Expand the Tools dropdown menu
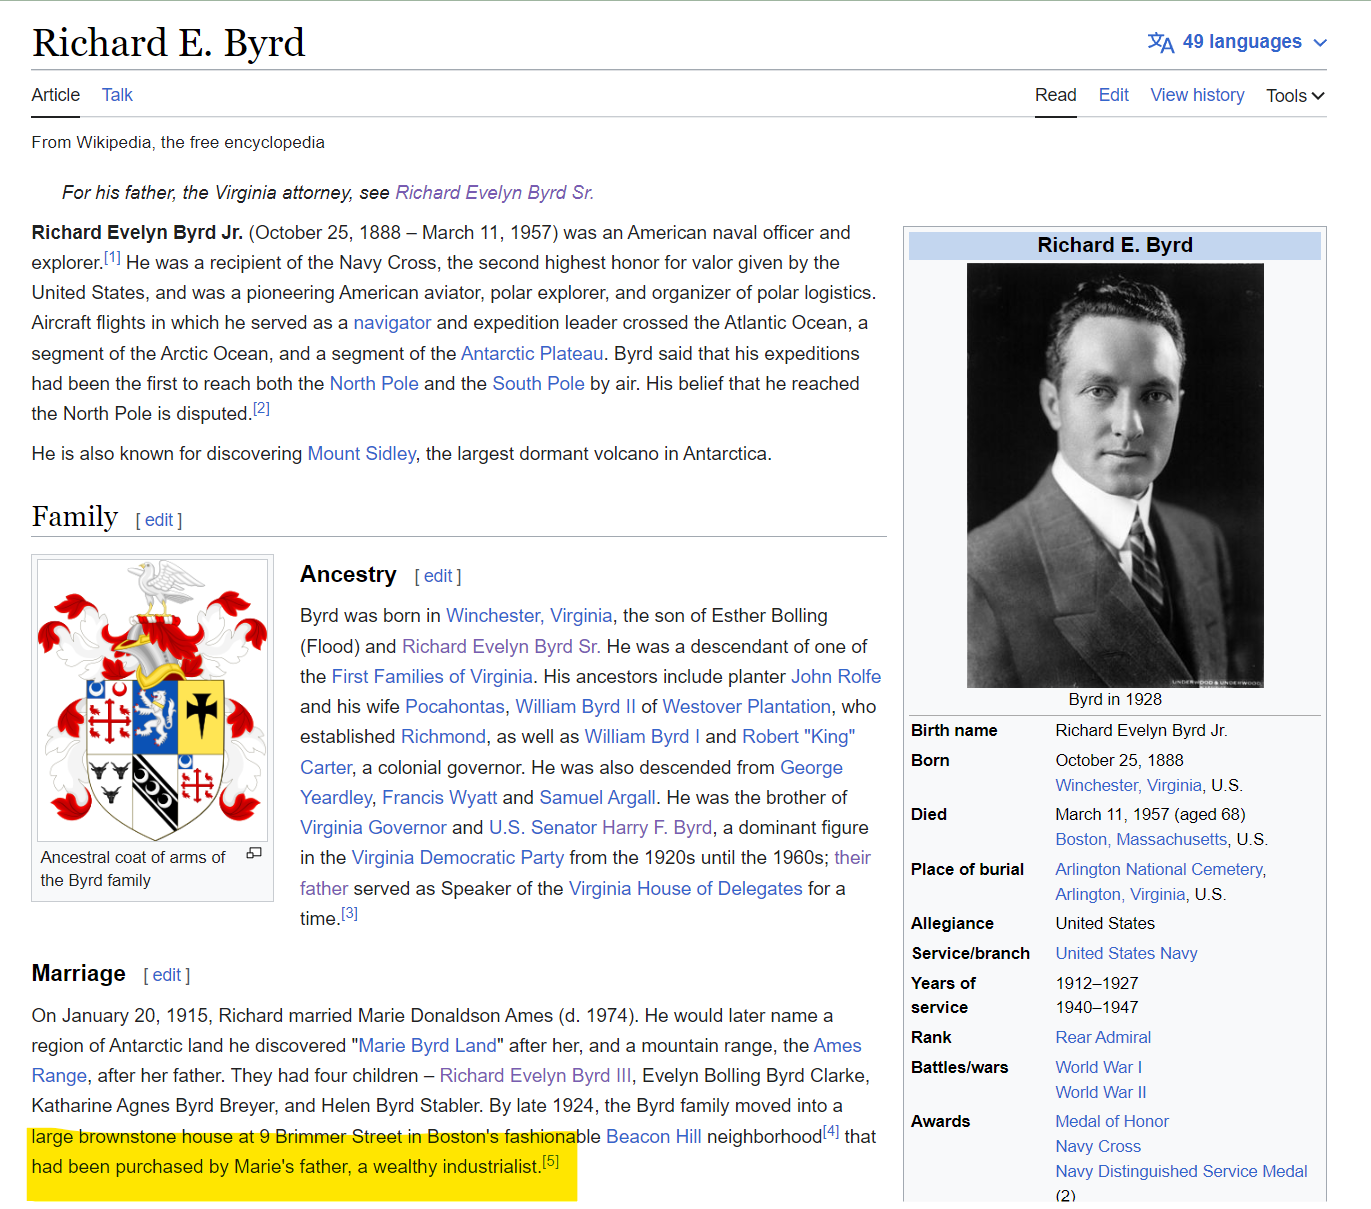 click(1295, 96)
